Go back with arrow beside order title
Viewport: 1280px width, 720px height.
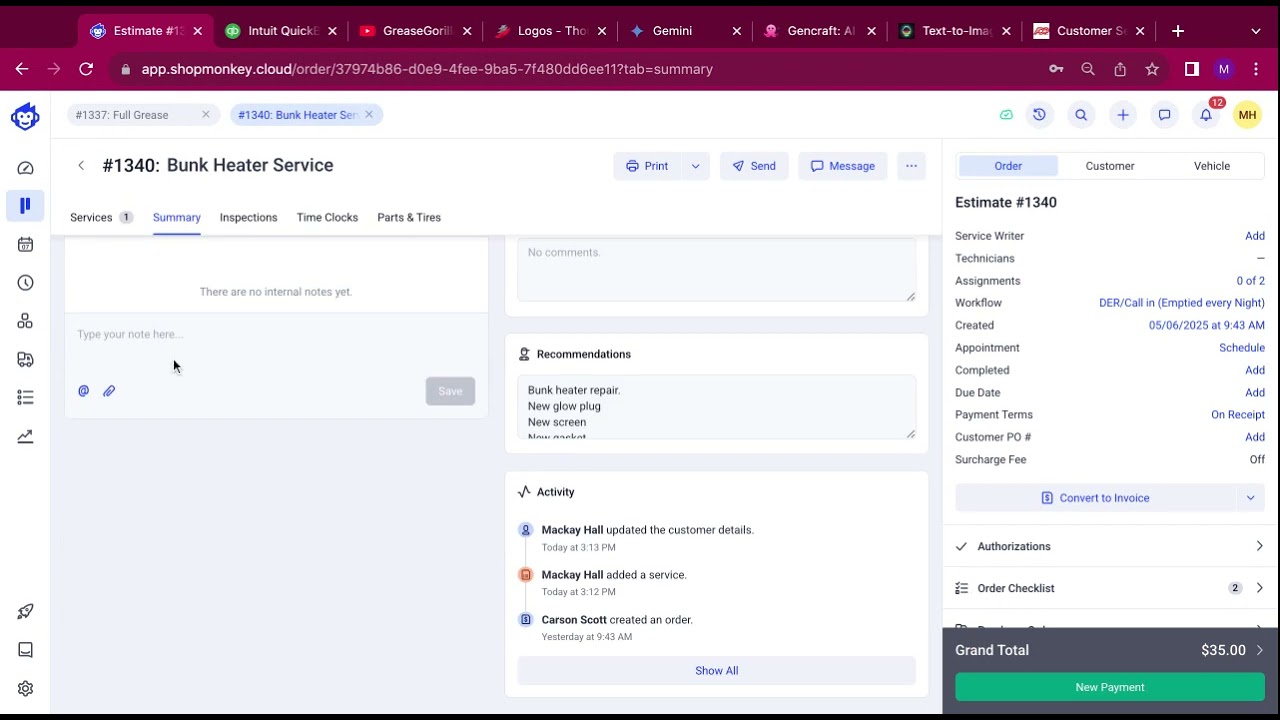(x=81, y=166)
